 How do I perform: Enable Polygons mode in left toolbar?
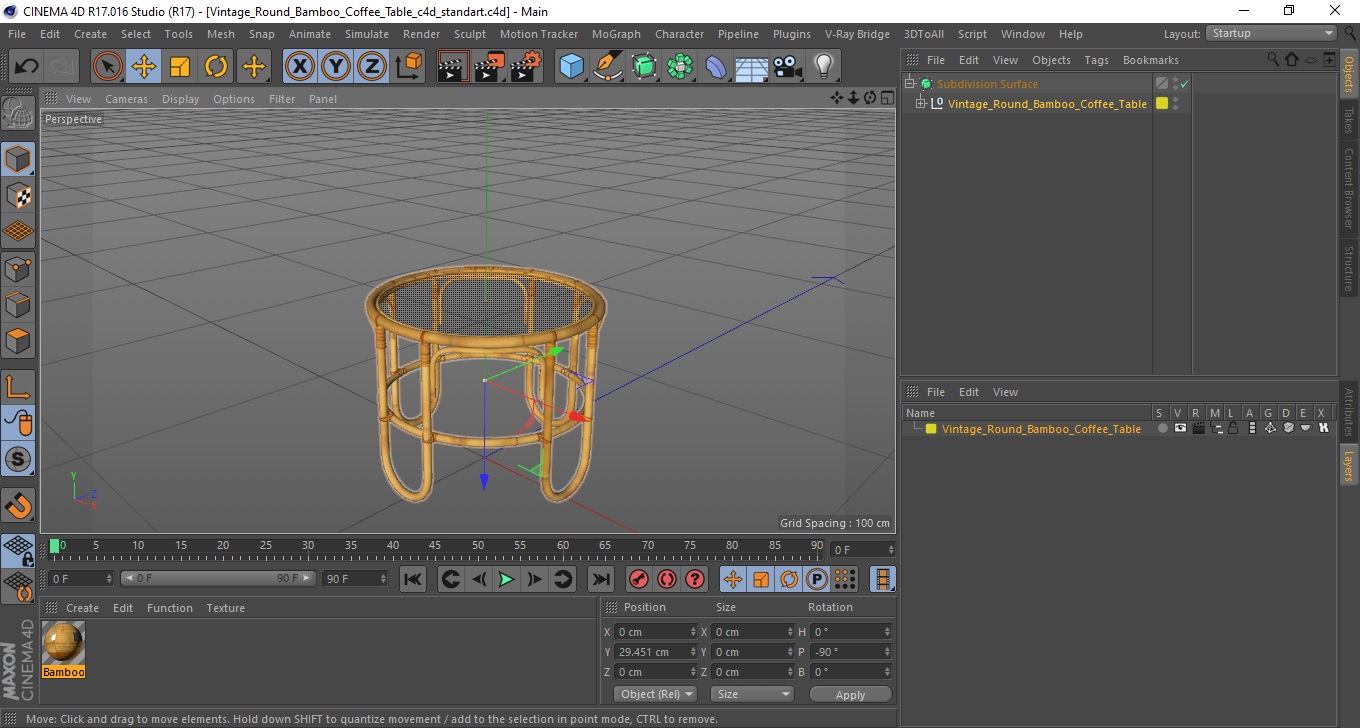click(x=18, y=341)
